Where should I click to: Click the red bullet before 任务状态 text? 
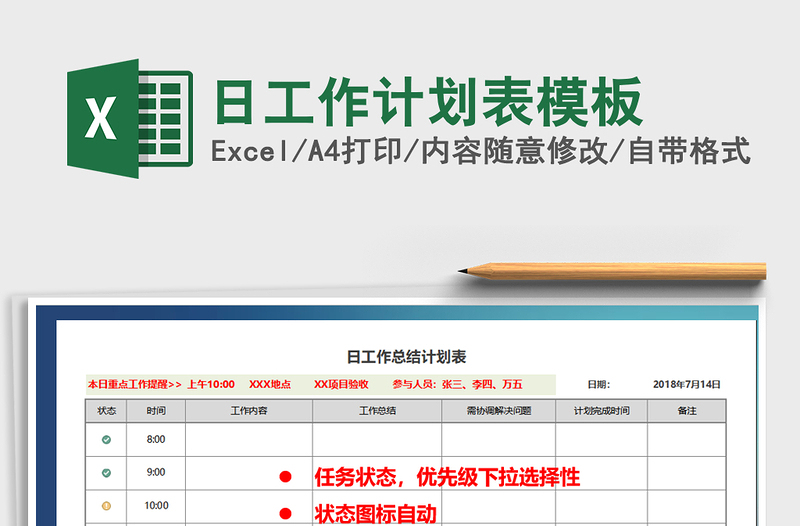[x=285, y=478]
